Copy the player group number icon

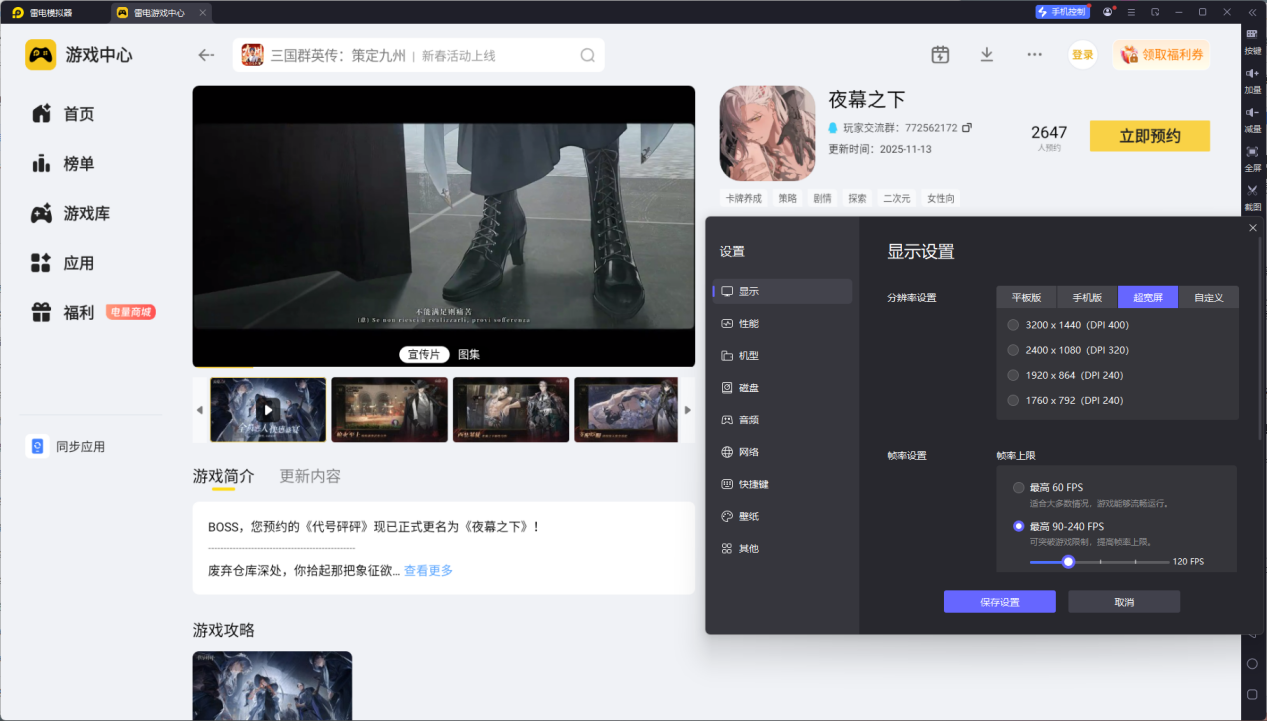[967, 128]
